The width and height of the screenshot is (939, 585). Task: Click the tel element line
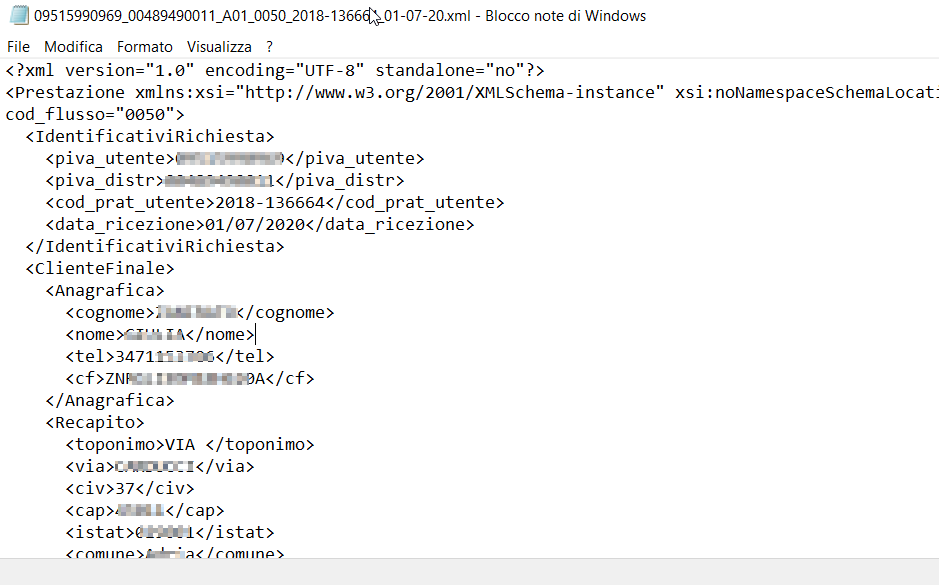pos(170,357)
